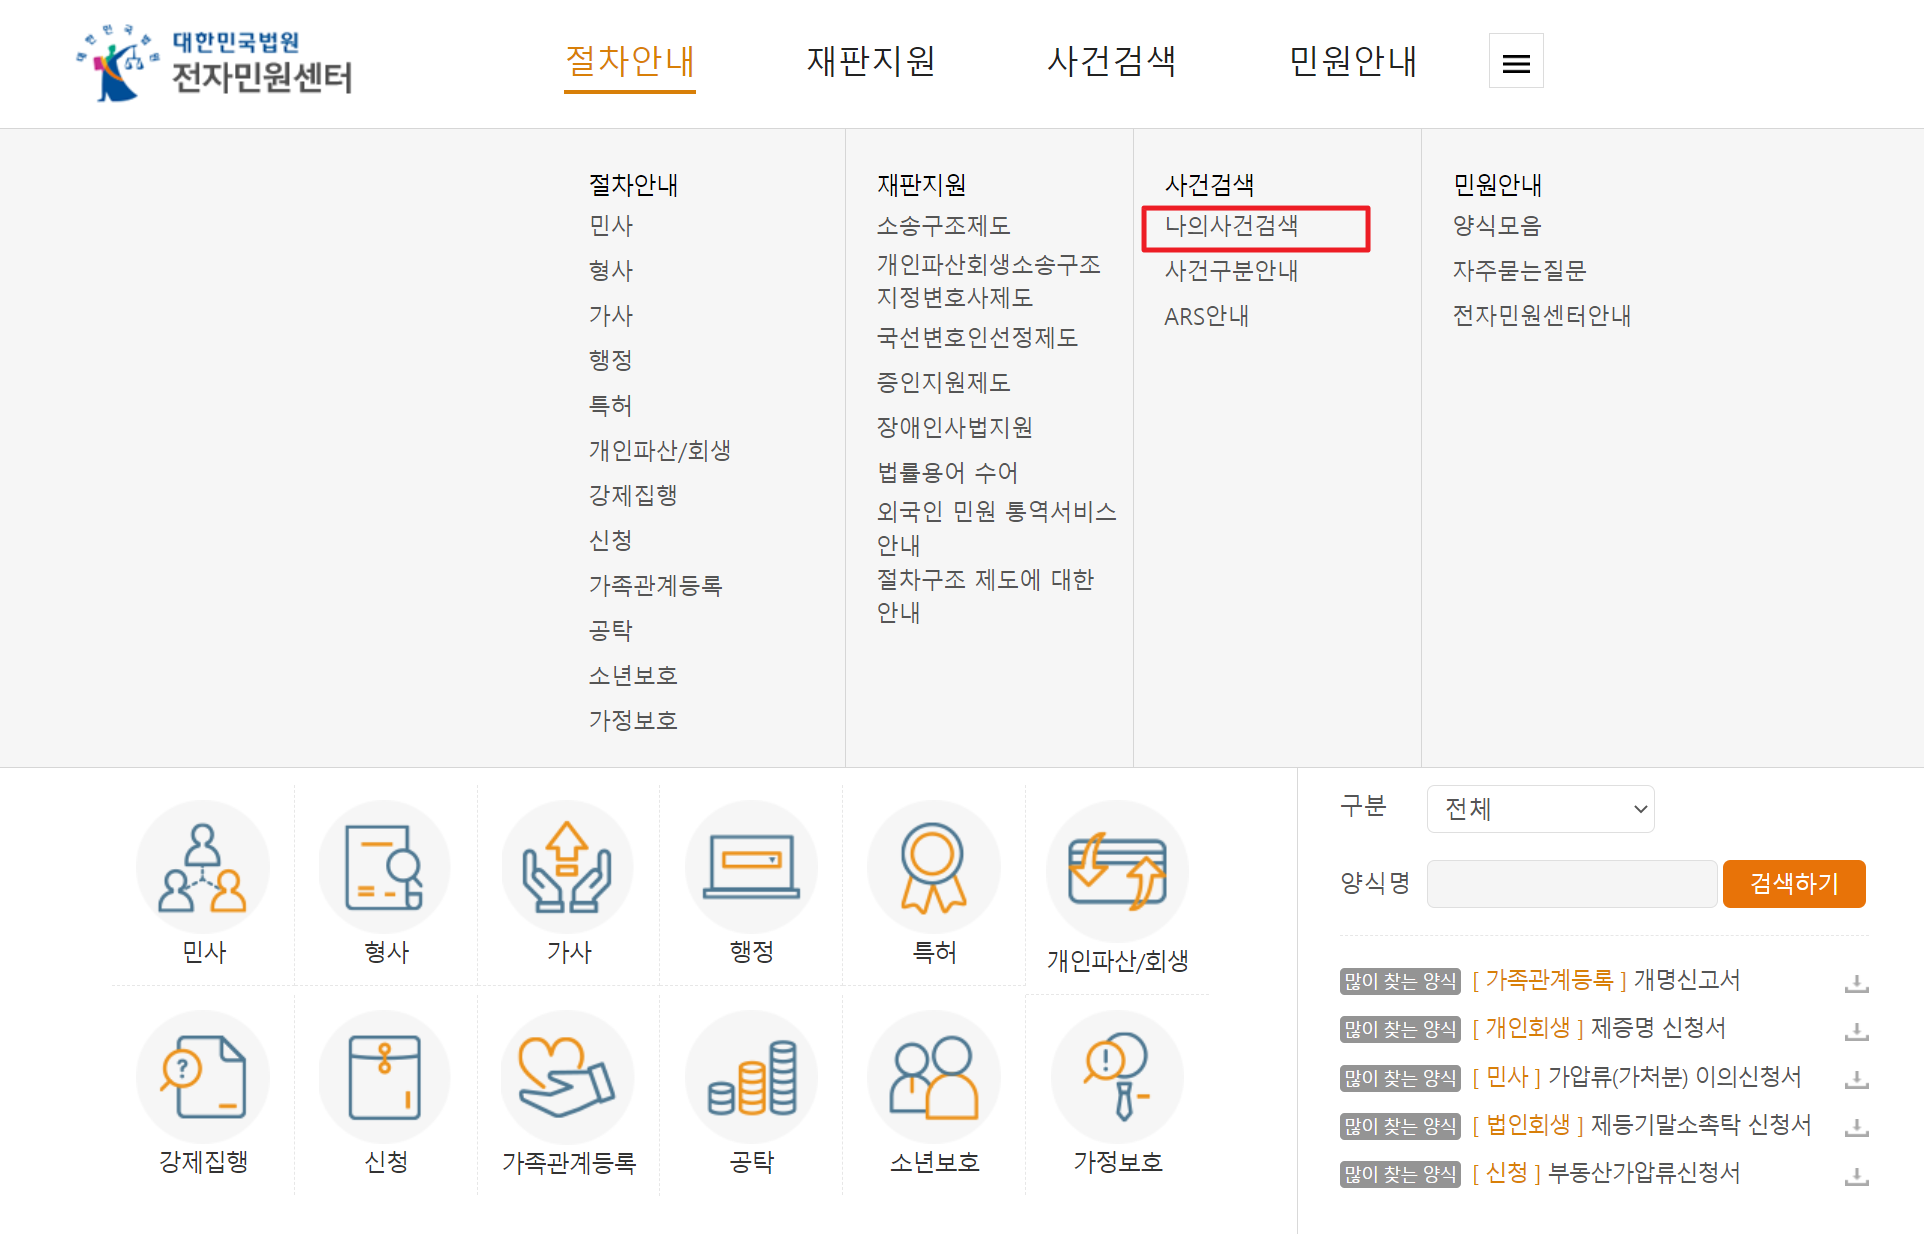Open the 양식모음 link
This screenshot has width=1924, height=1234.
[x=1497, y=226]
